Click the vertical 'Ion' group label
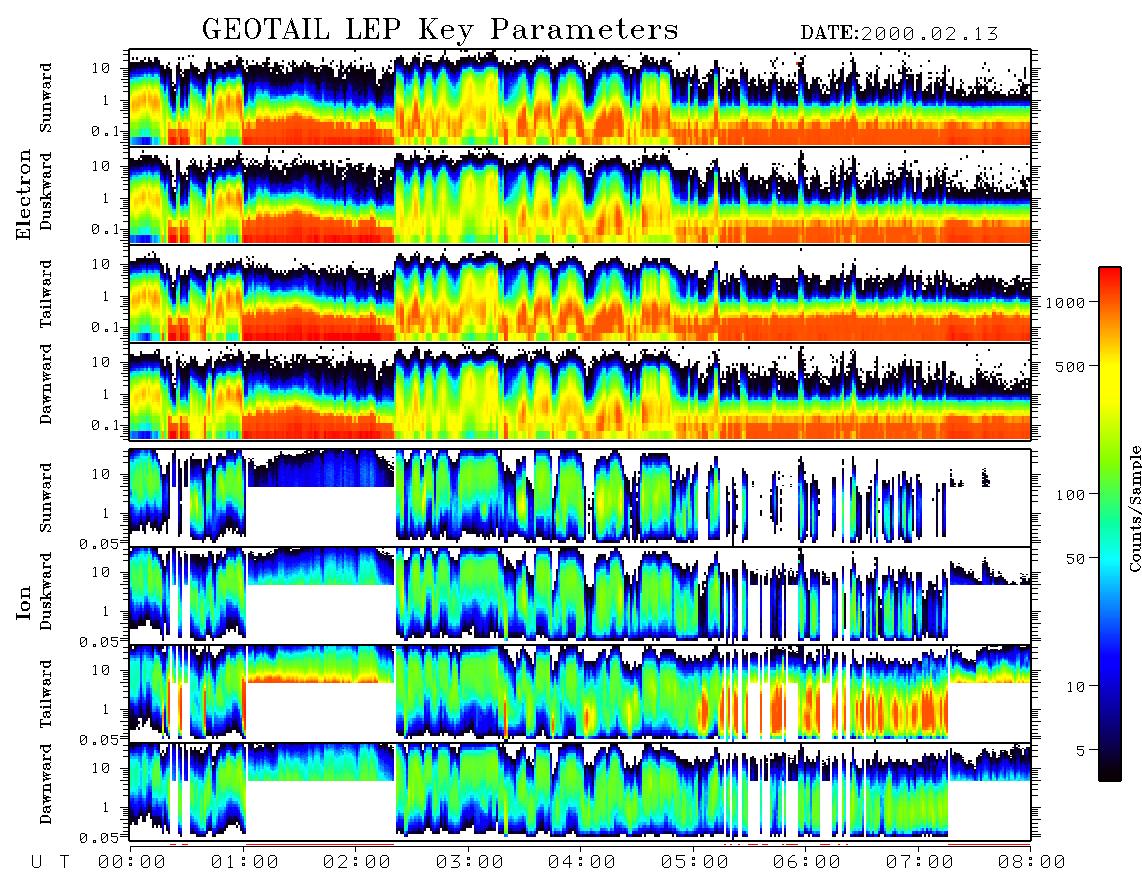The height and width of the screenshot is (880, 1142). (24, 602)
